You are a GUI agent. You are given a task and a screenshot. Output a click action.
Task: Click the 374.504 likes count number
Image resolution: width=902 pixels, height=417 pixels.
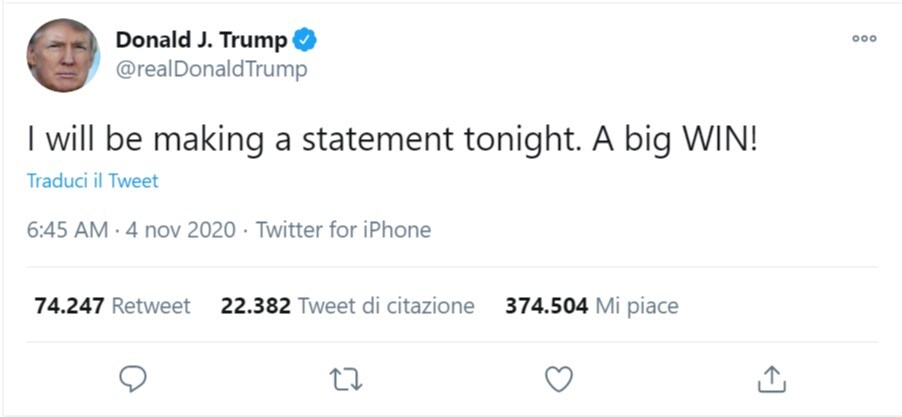tap(546, 306)
